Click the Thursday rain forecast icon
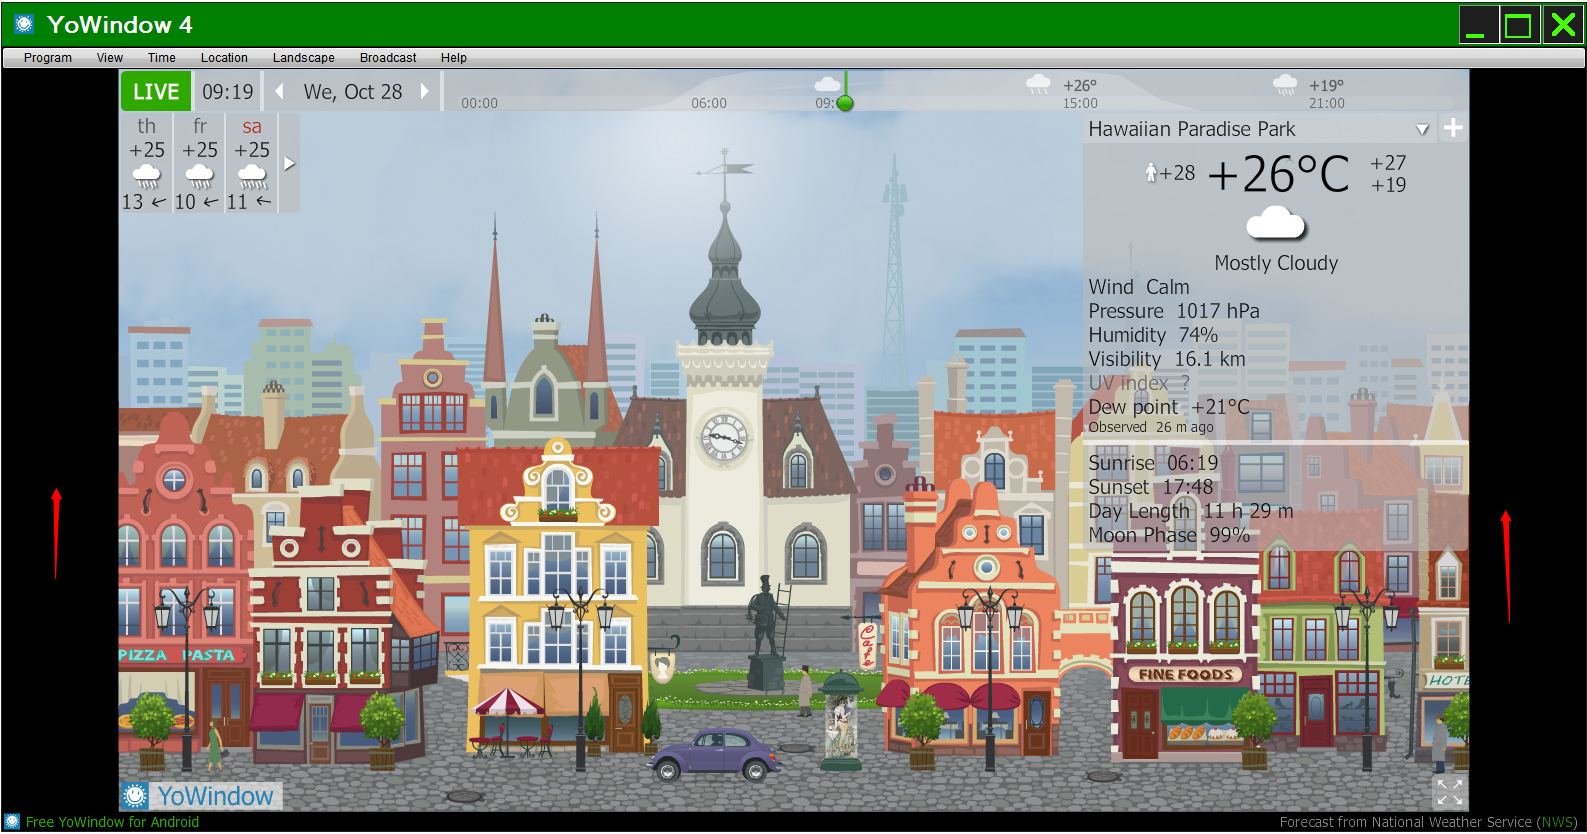Viewport: 1587px width, 834px height. pos(147,177)
